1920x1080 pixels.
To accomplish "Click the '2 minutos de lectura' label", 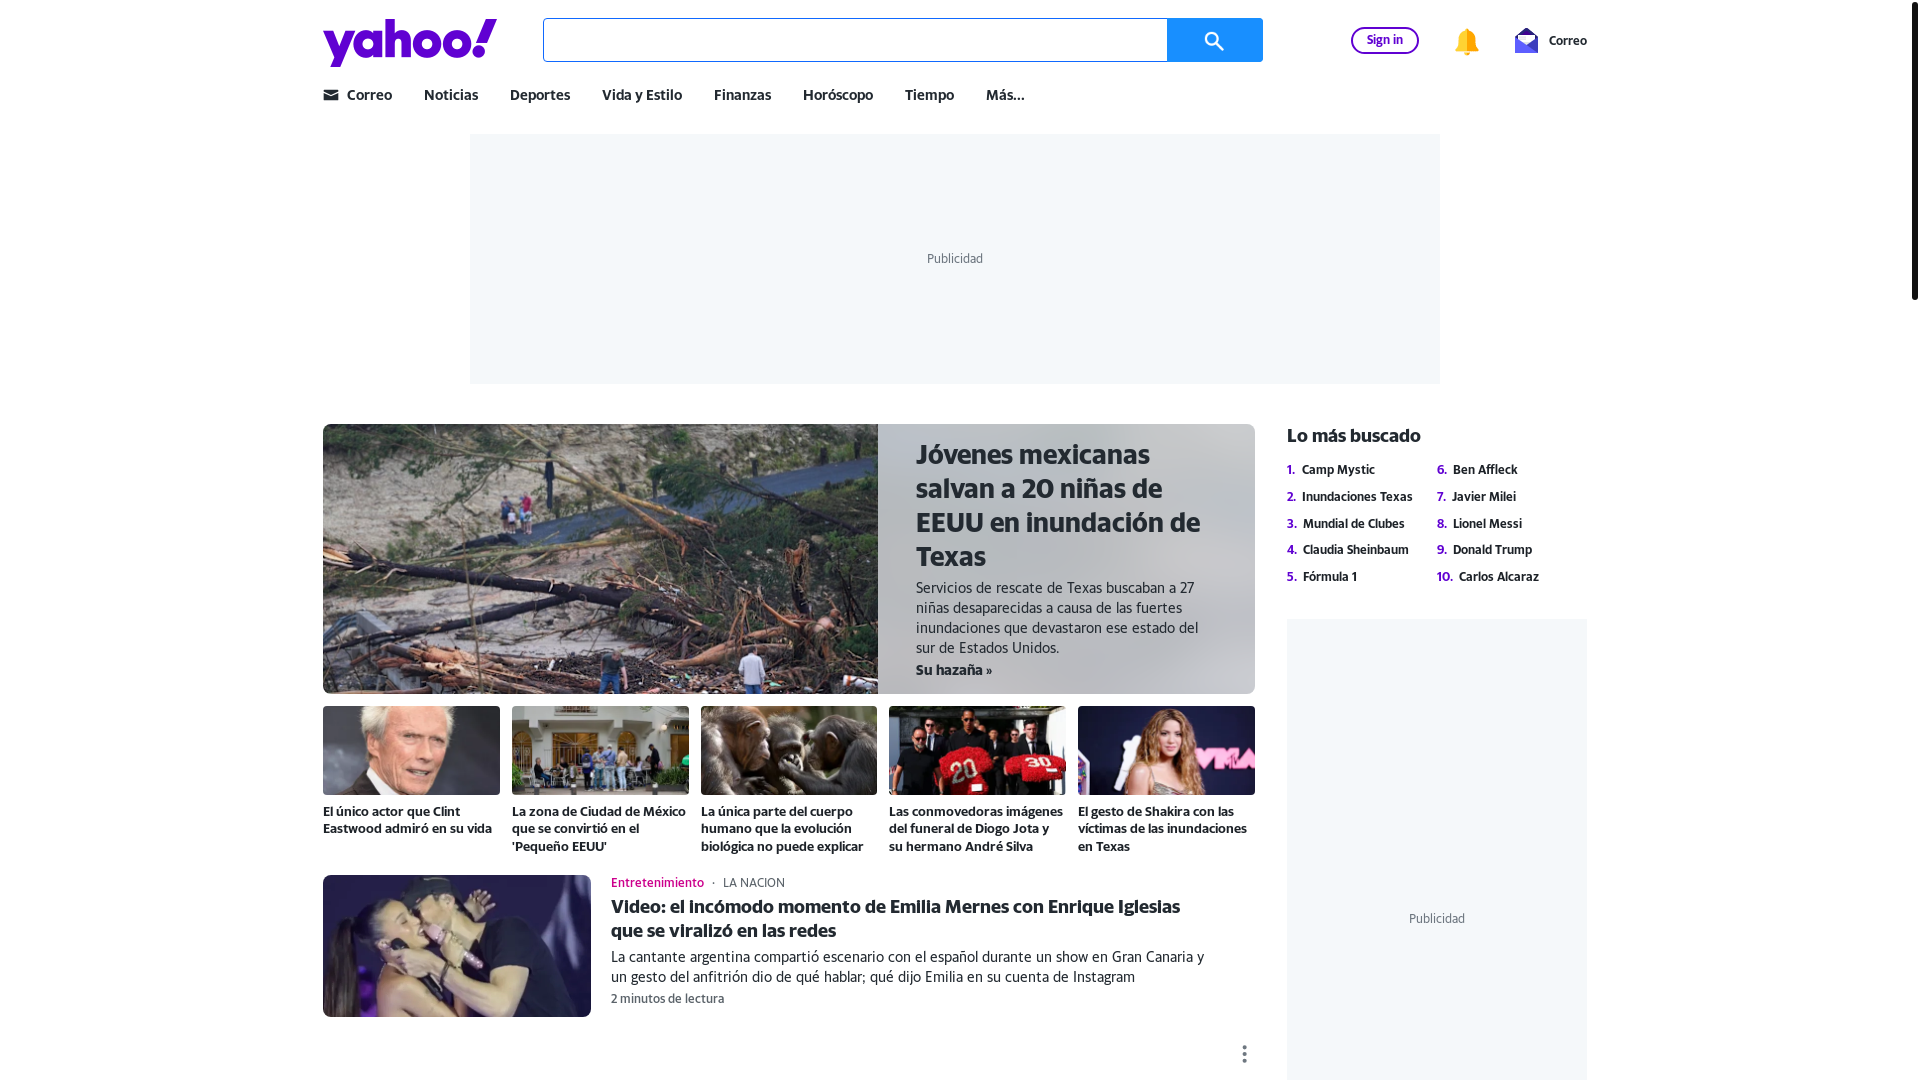I will pos(668,999).
